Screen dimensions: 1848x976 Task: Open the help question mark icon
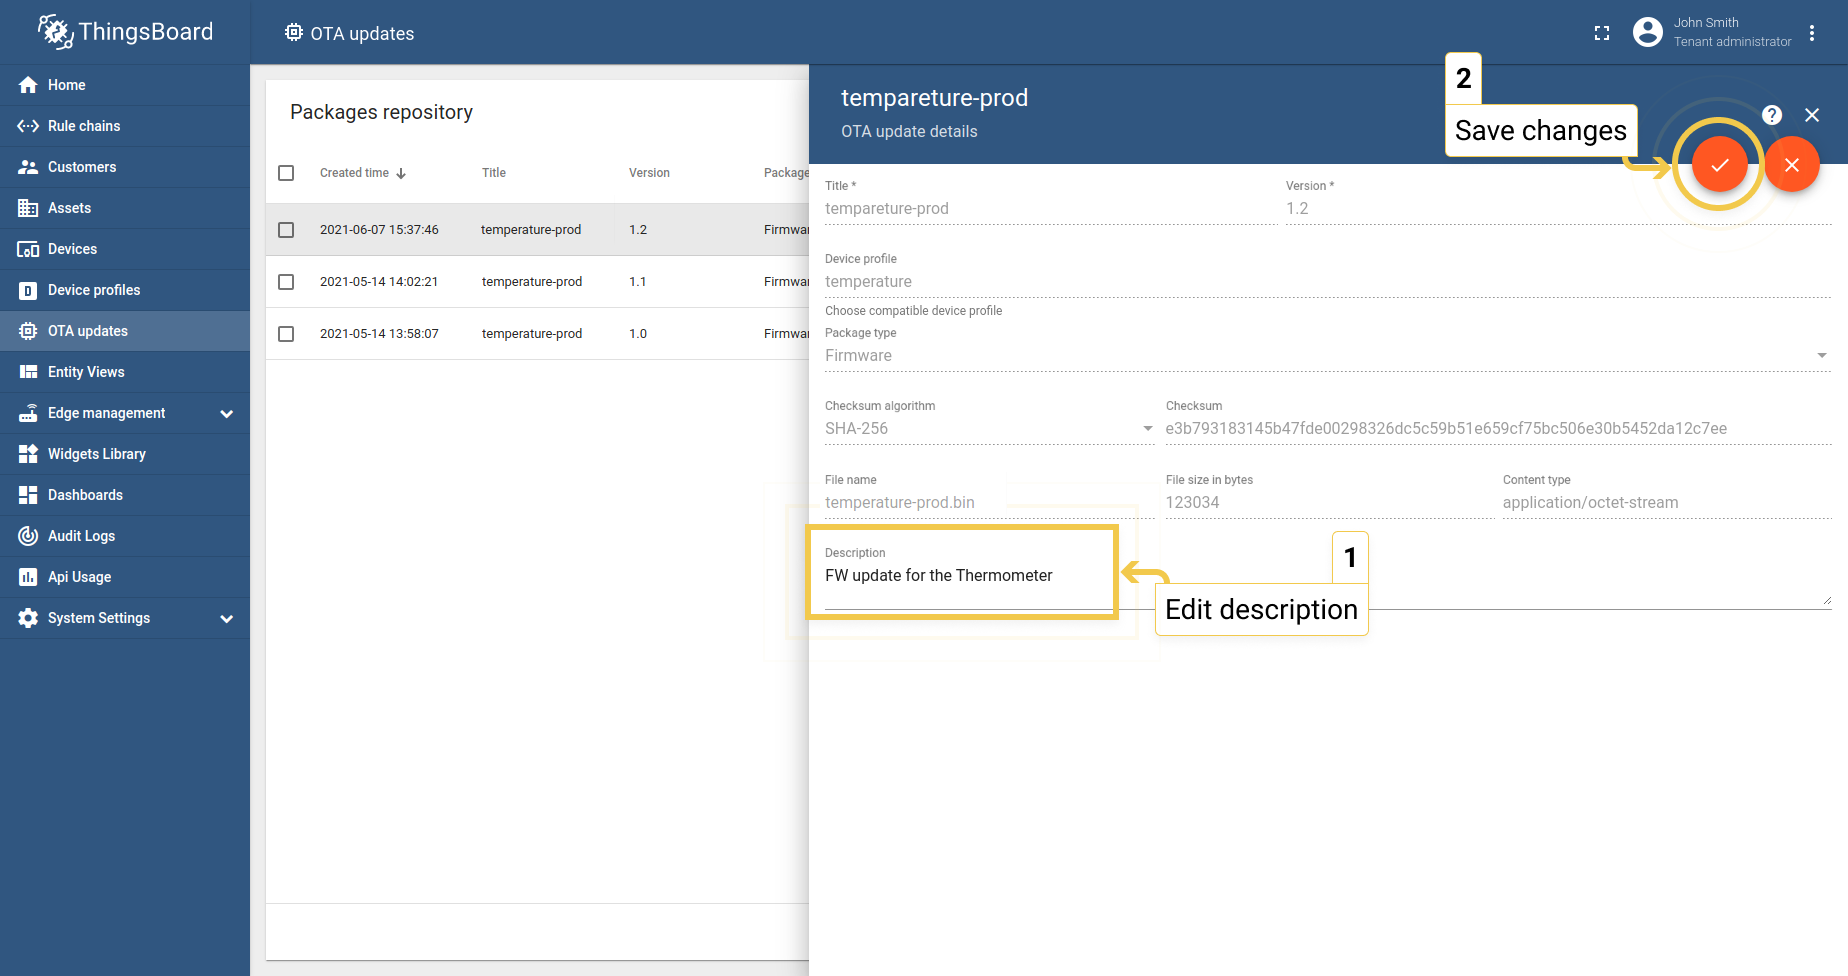point(1771,115)
